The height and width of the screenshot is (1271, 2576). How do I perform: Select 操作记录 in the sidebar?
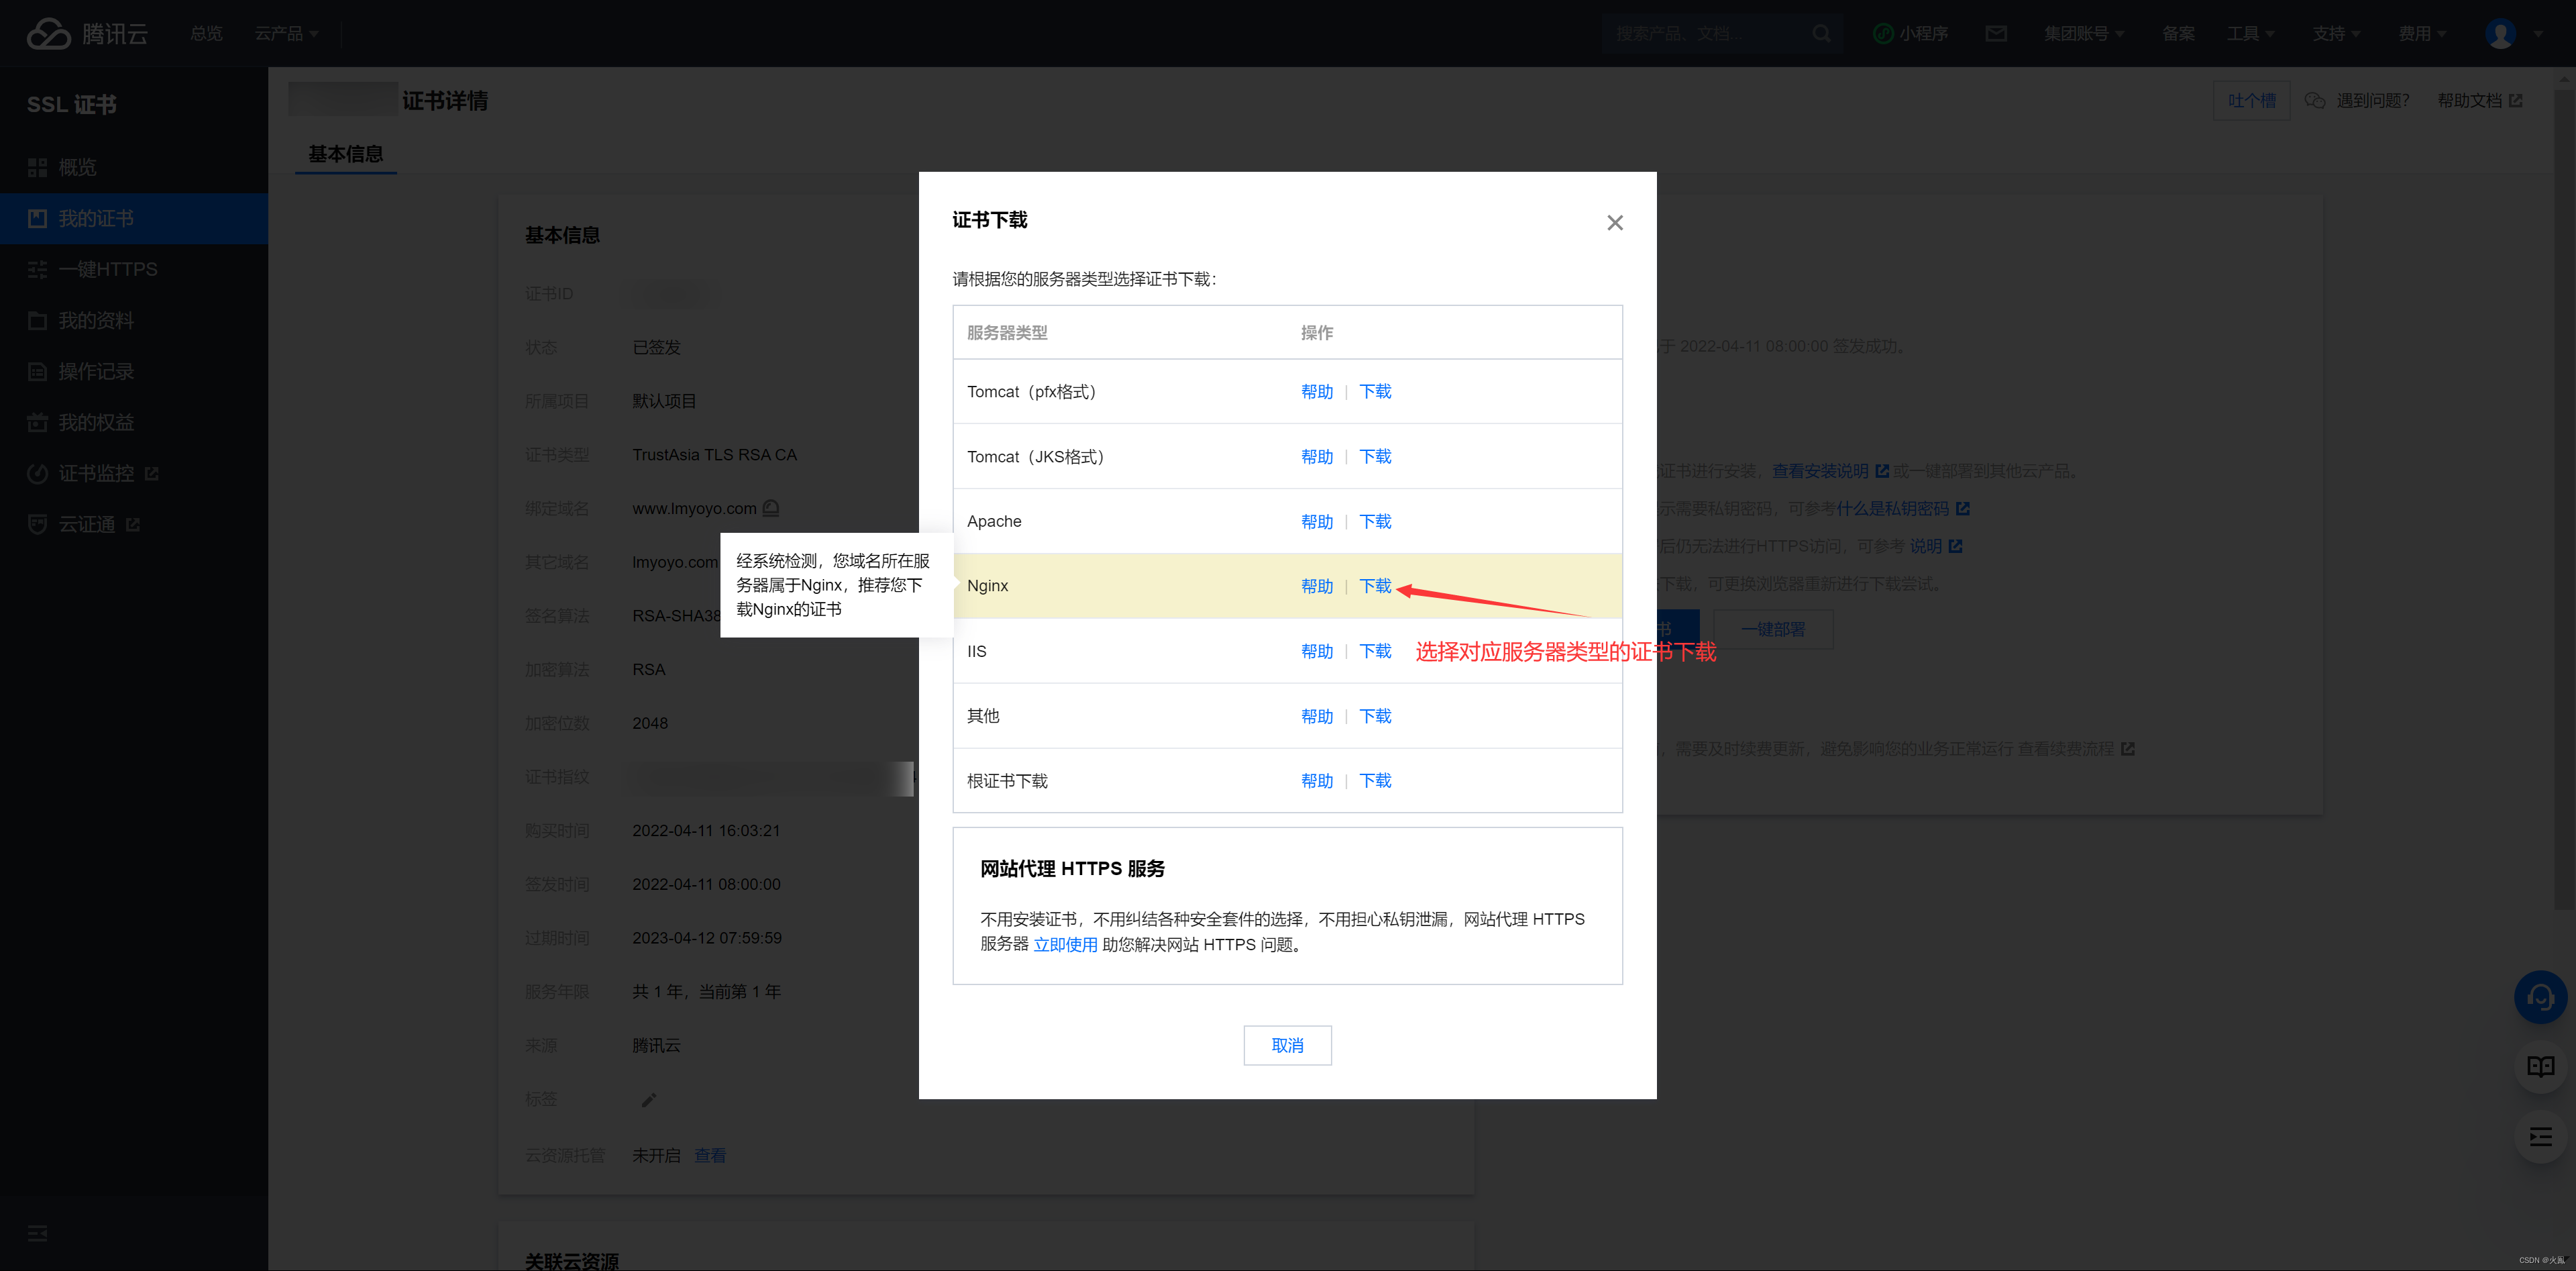pos(134,371)
